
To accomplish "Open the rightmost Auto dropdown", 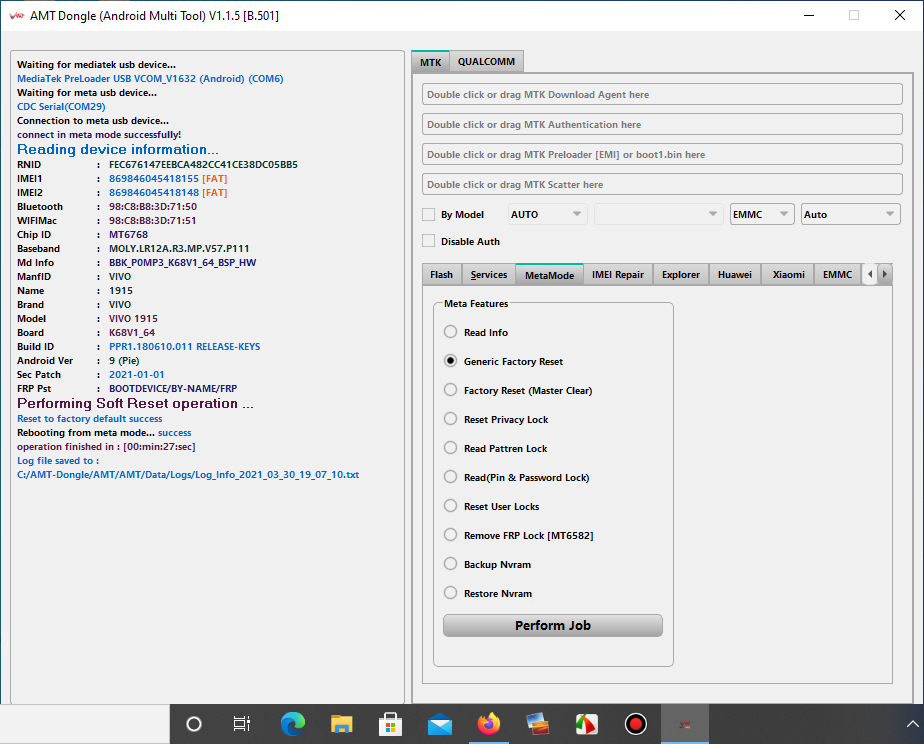I will [x=850, y=214].
